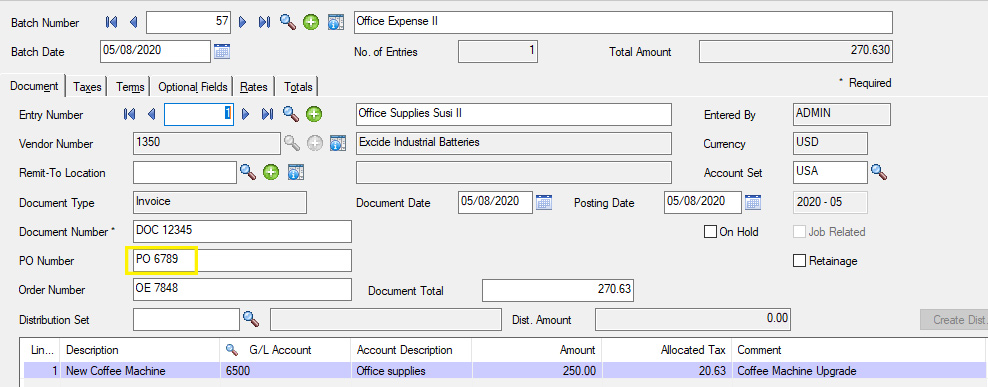Click the Amount column header

537,350
